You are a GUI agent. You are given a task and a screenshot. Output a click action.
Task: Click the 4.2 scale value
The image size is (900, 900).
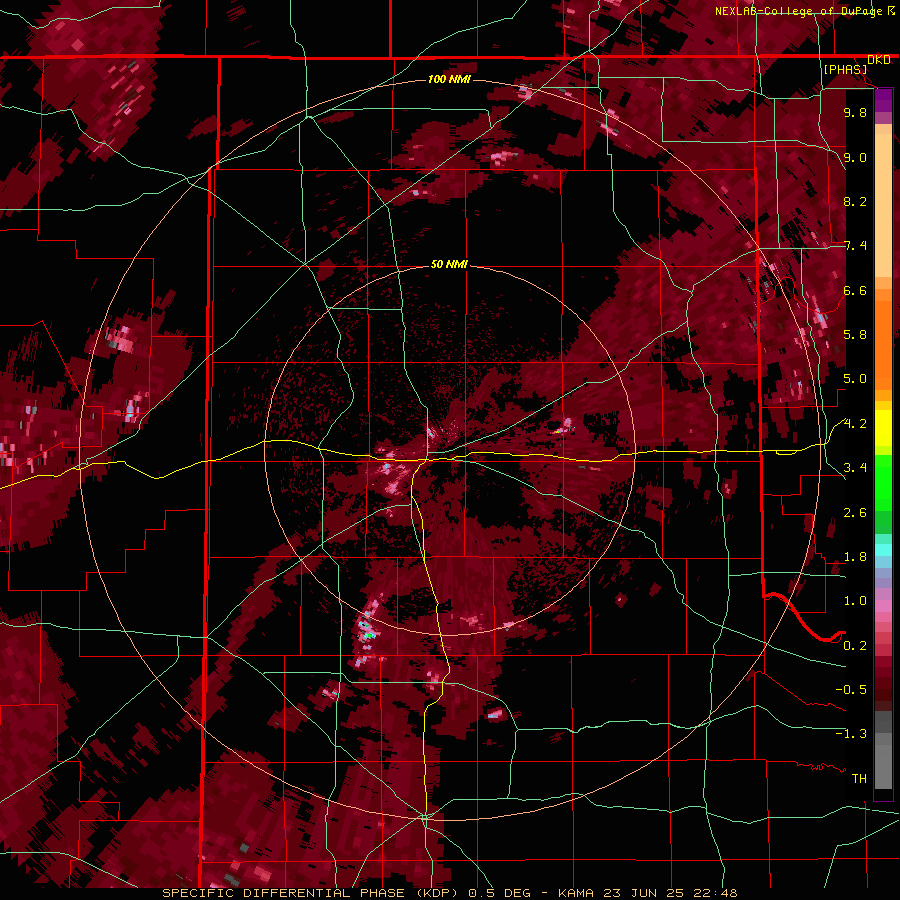pyautogui.click(x=855, y=424)
